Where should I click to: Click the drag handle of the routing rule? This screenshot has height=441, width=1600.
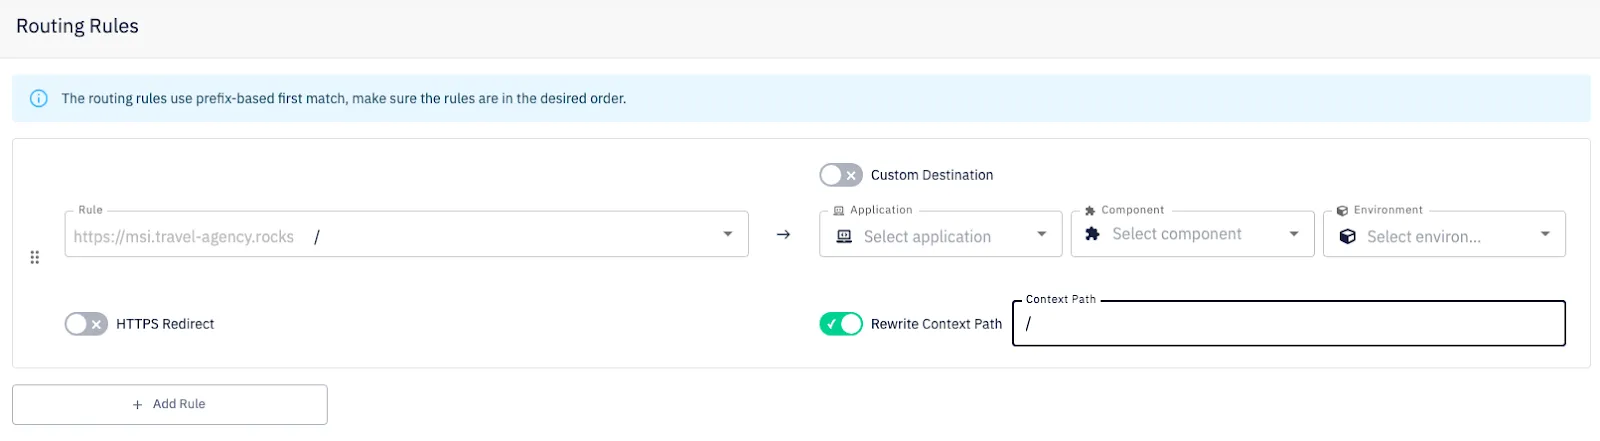pos(35,258)
